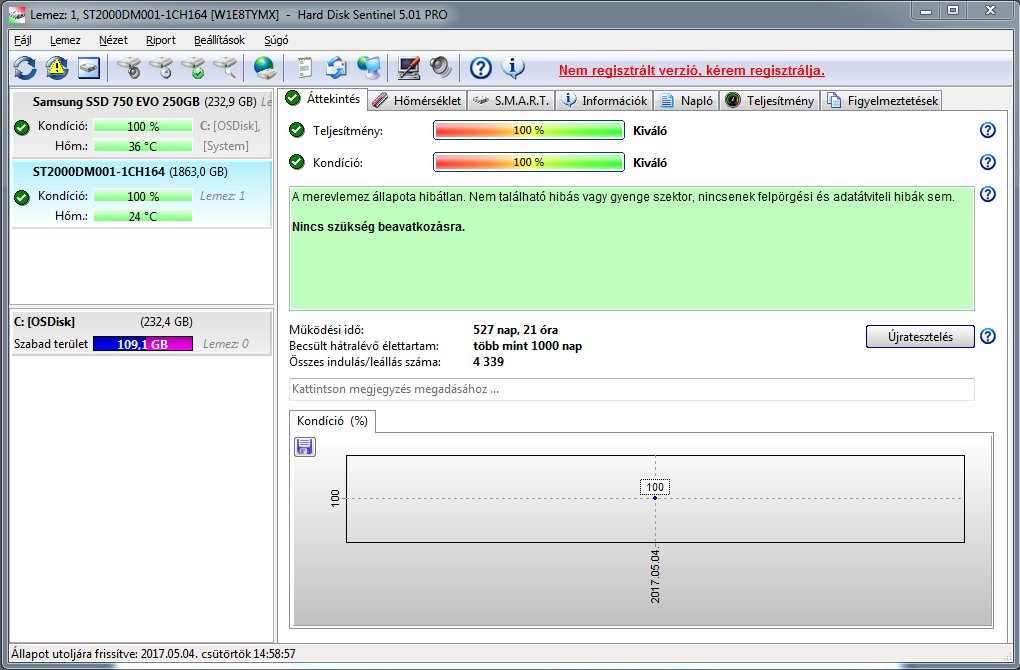Click the Teljesítmény 100 % gradient bar
The height and width of the screenshot is (670, 1020).
[x=528, y=130]
